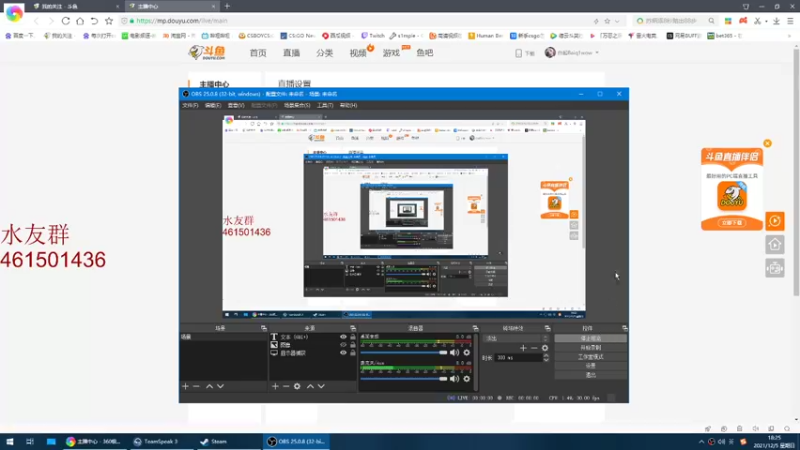Go to browser home page icon
800x450 pixels.
click(80, 21)
